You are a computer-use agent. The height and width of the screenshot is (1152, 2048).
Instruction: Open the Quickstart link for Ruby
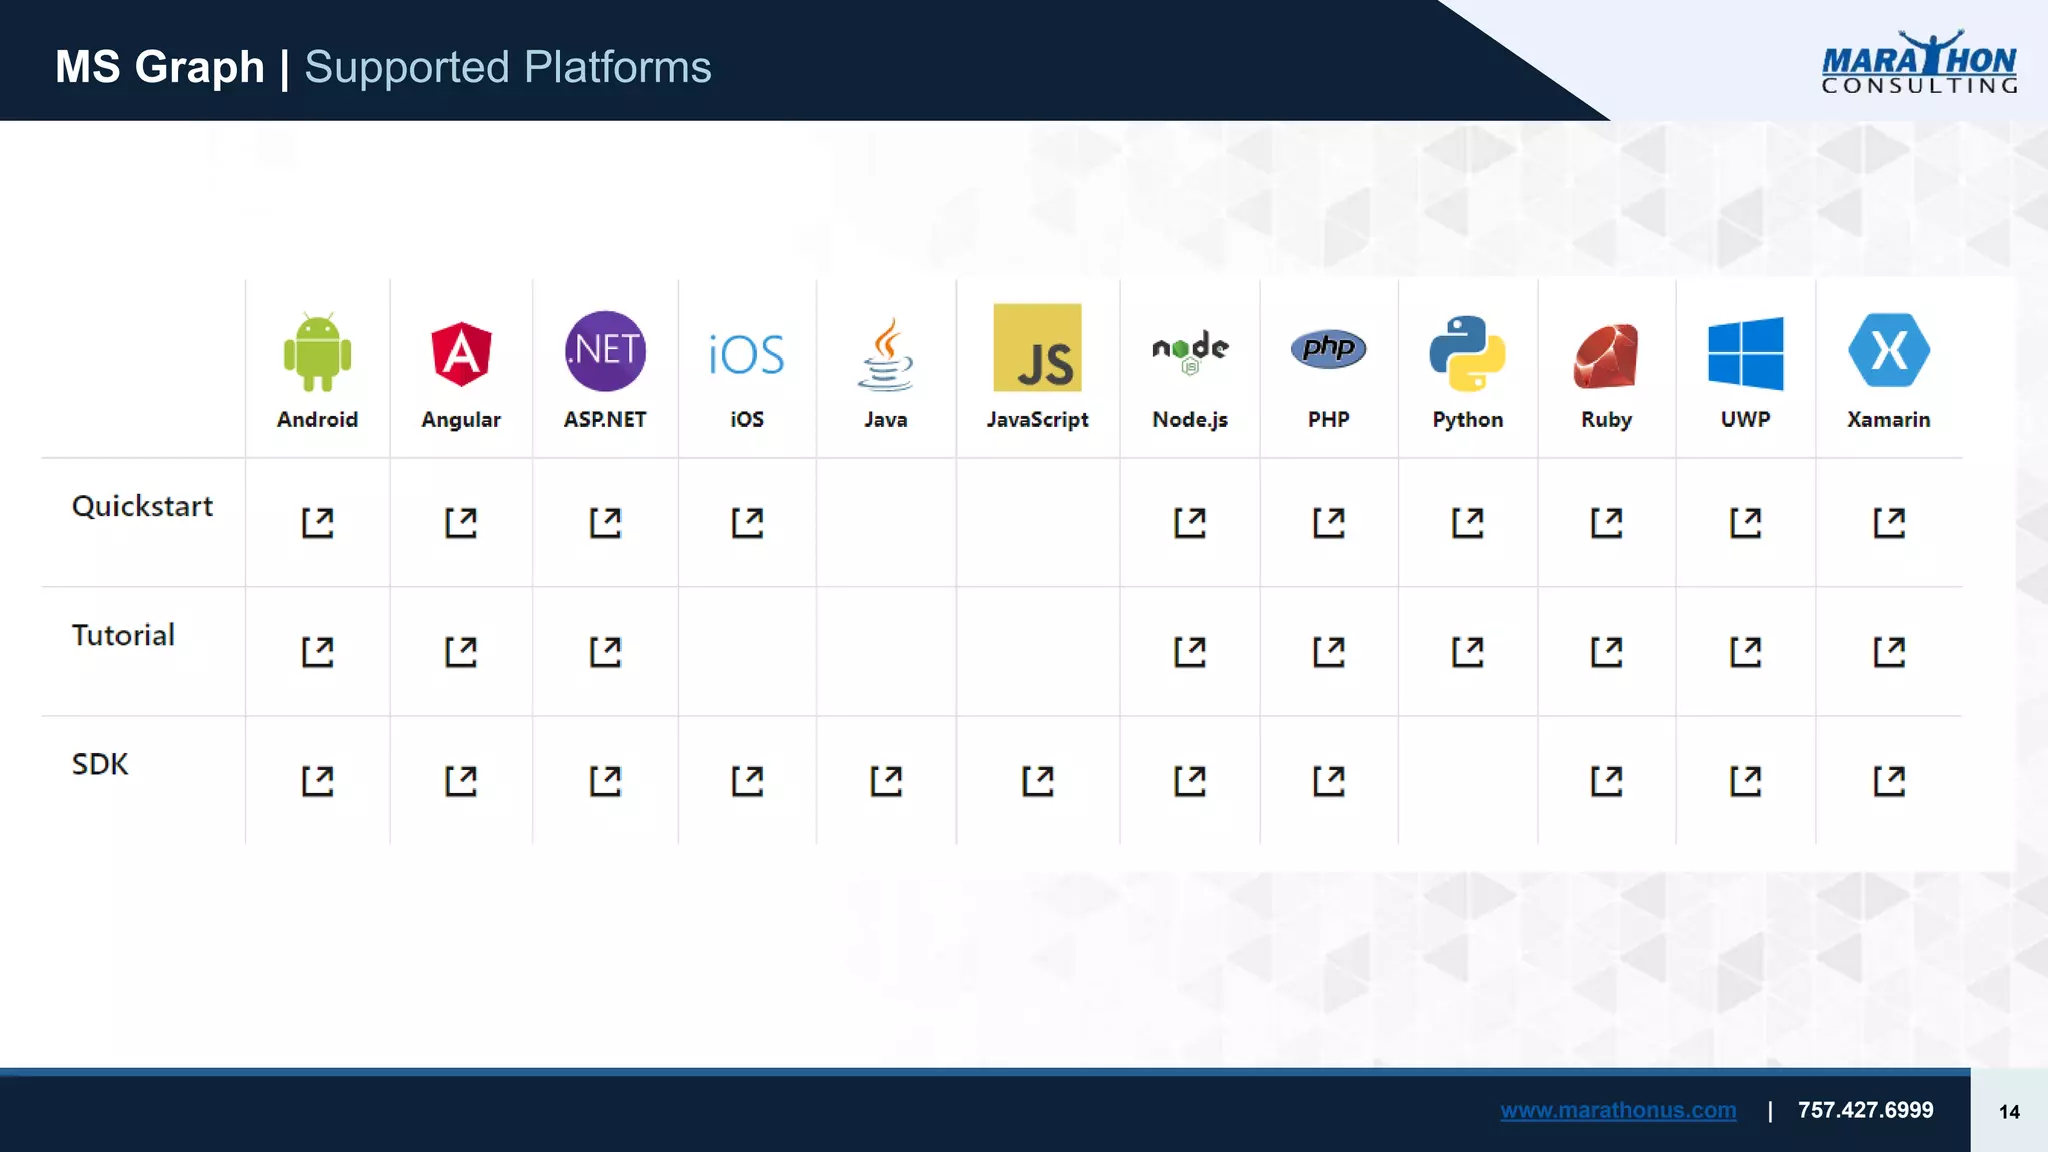[1607, 522]
